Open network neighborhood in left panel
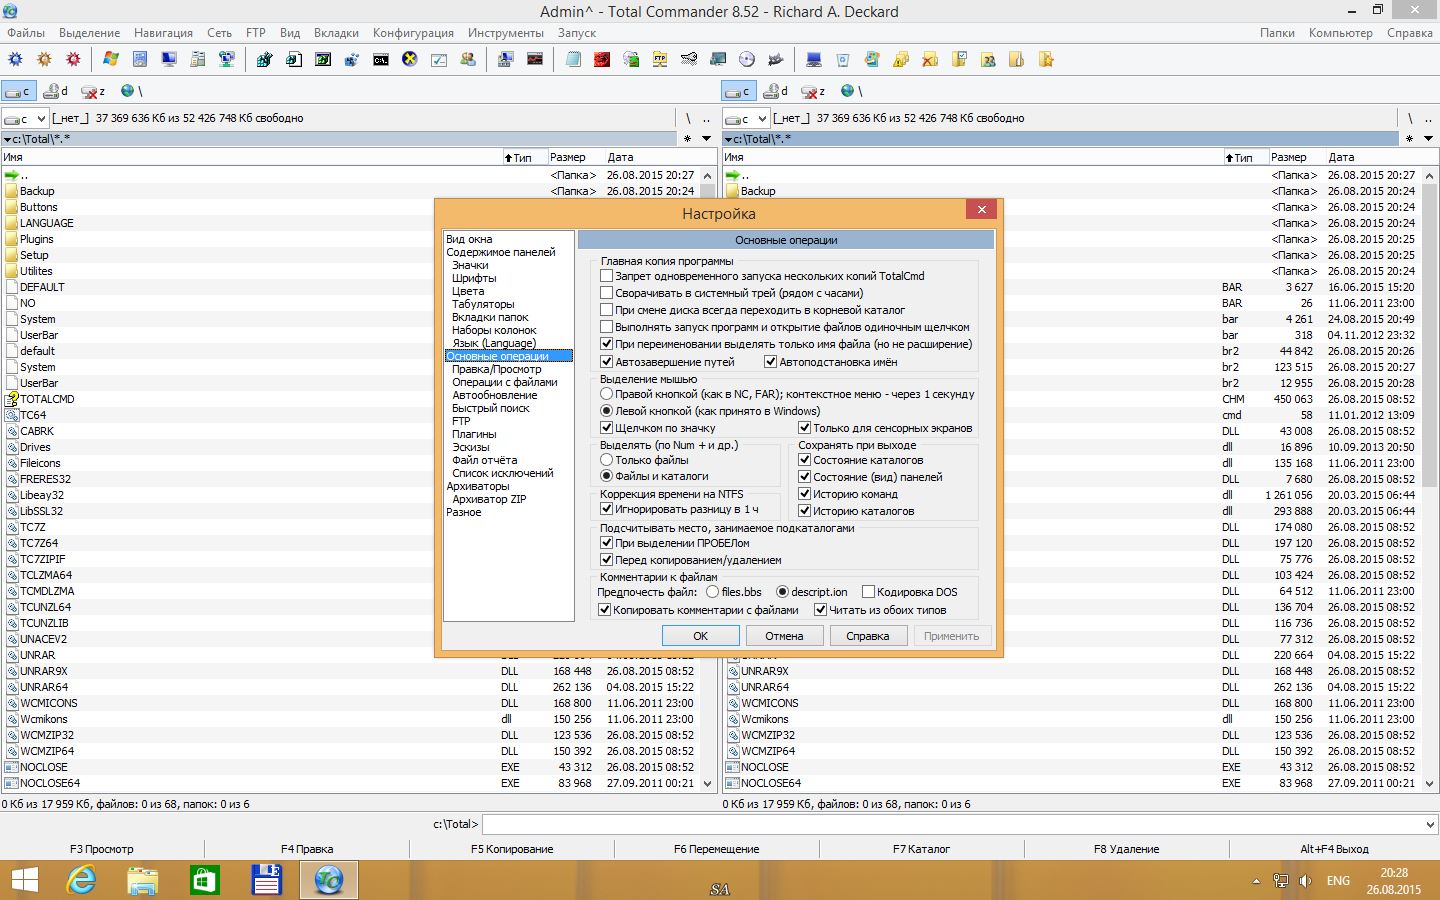The height and width of the screenshot is (900, 1440). point(131,91)
